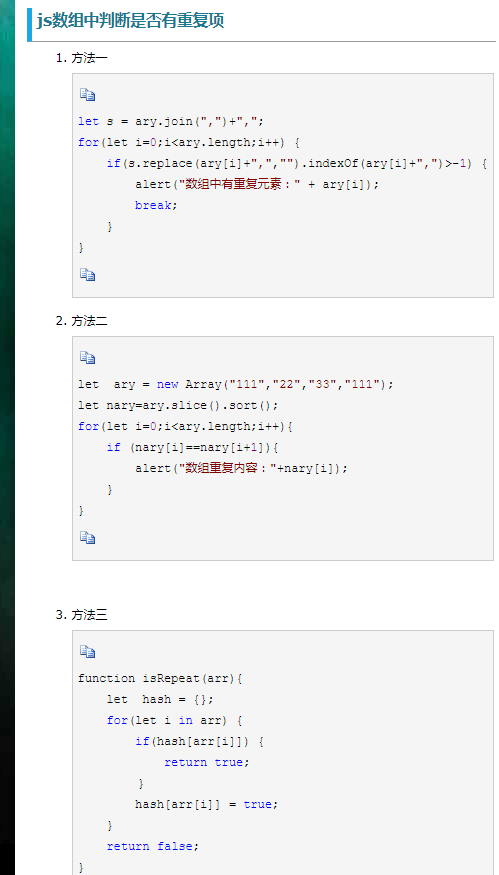The width and height of the screenshot is (499, 875).
Task: Click the alert line 数组中有重复元素
Action: point(257,184)
